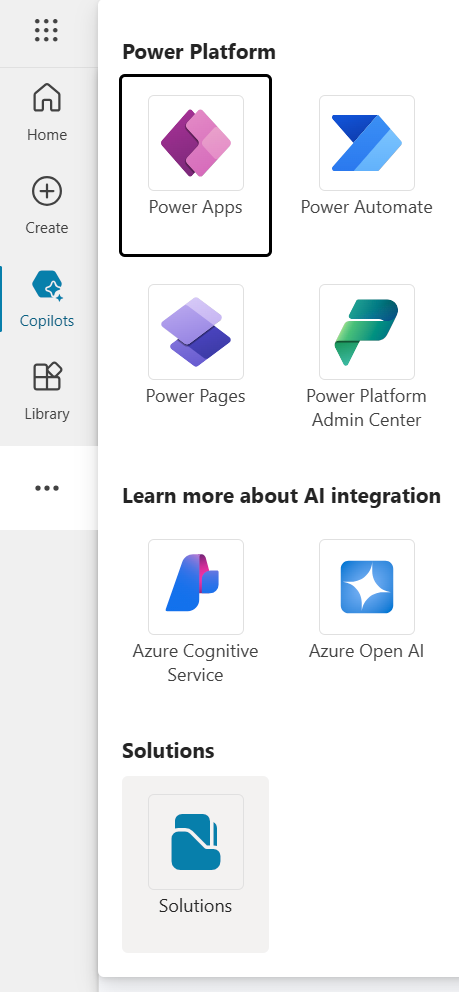Go to Home in sidebar
The width and height of the screenshot is (459, 992).
pos(47,113)
